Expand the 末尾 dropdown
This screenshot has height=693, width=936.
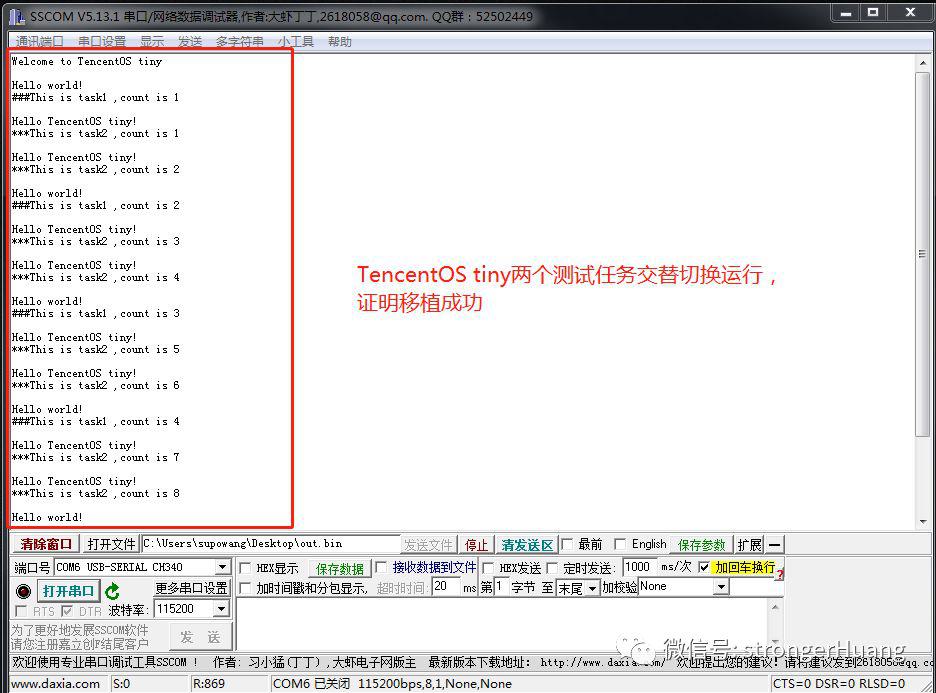pos(592,588)
